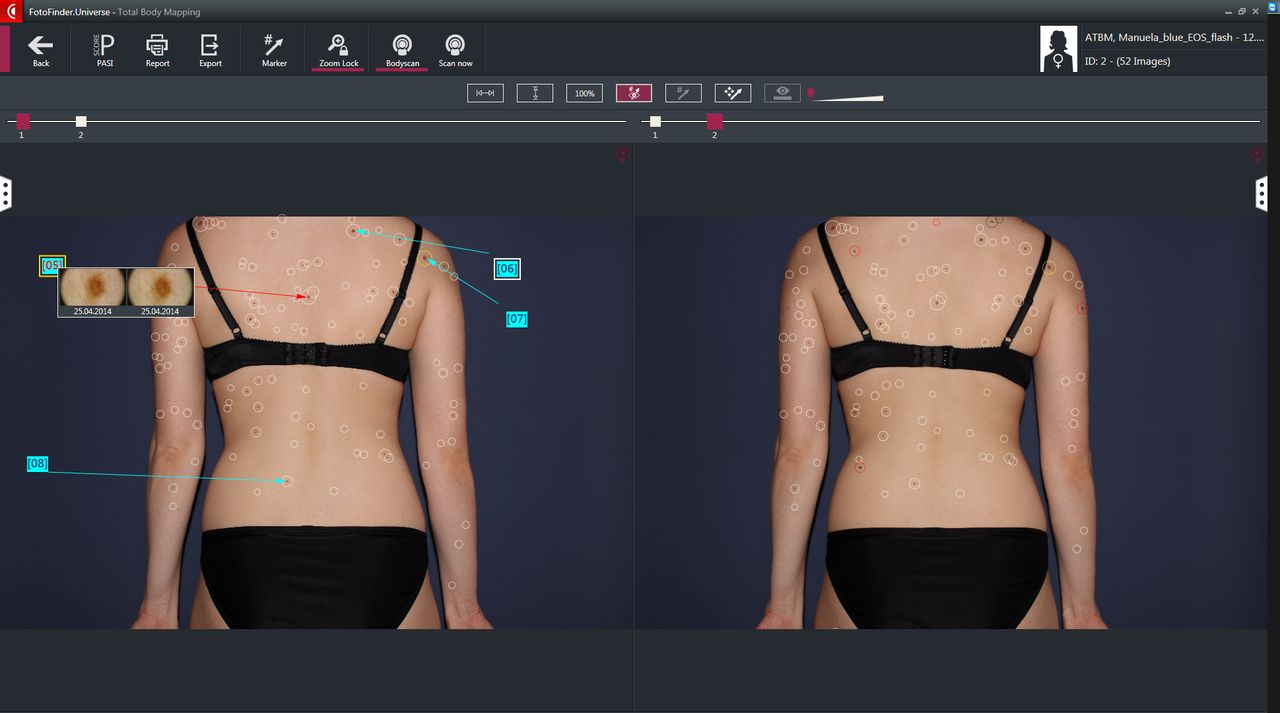Toggle the greyed-out eye overlay button
Screen dimensions: 1280x713
[782, 93]
